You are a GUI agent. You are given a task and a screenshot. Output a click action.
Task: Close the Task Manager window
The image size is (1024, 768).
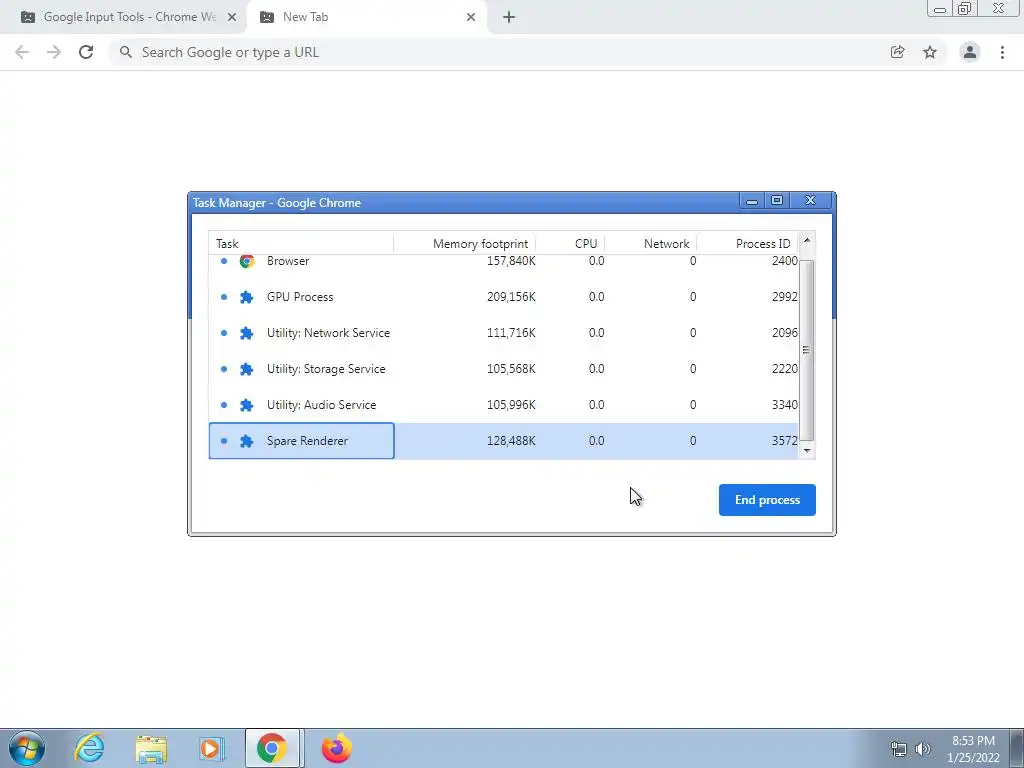810,201
